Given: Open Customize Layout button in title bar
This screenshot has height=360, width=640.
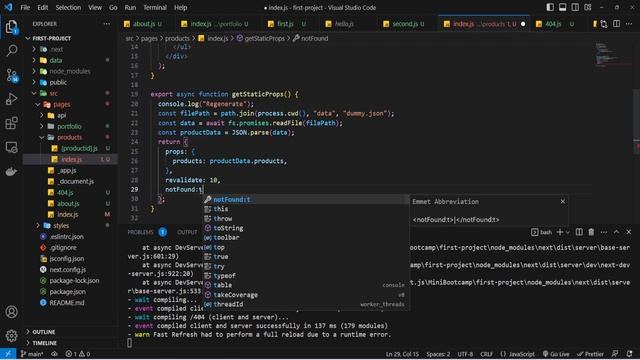Looking at the screenshot, I should [x=588, y=7].
